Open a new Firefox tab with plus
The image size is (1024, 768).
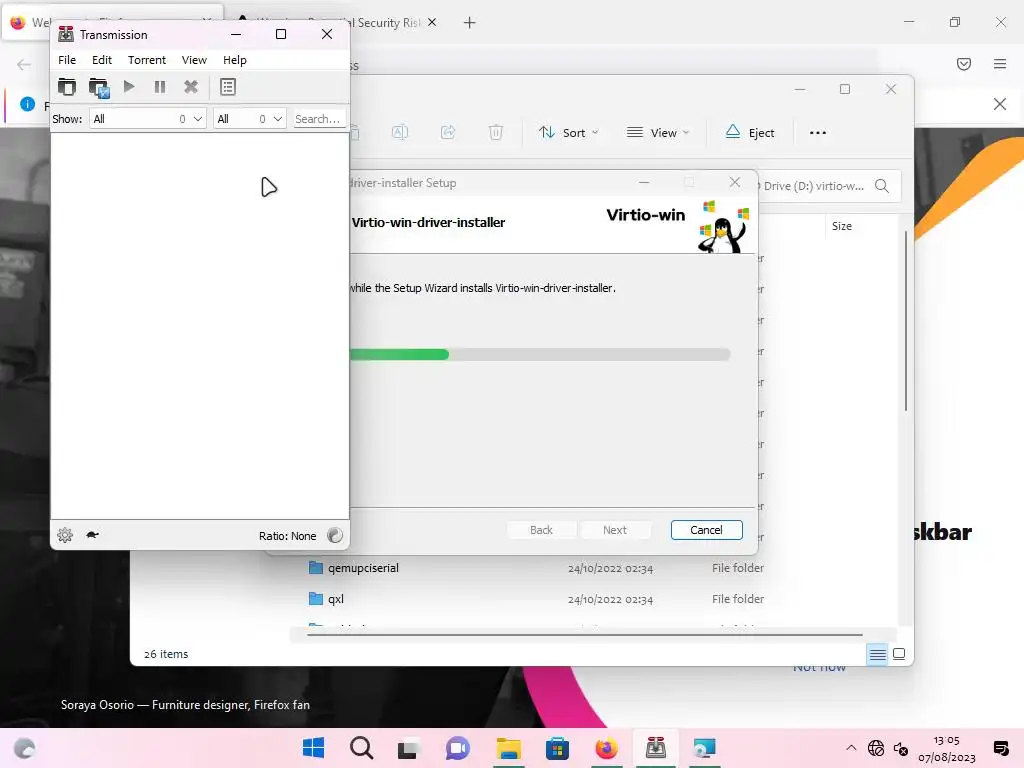coord(470,23)
